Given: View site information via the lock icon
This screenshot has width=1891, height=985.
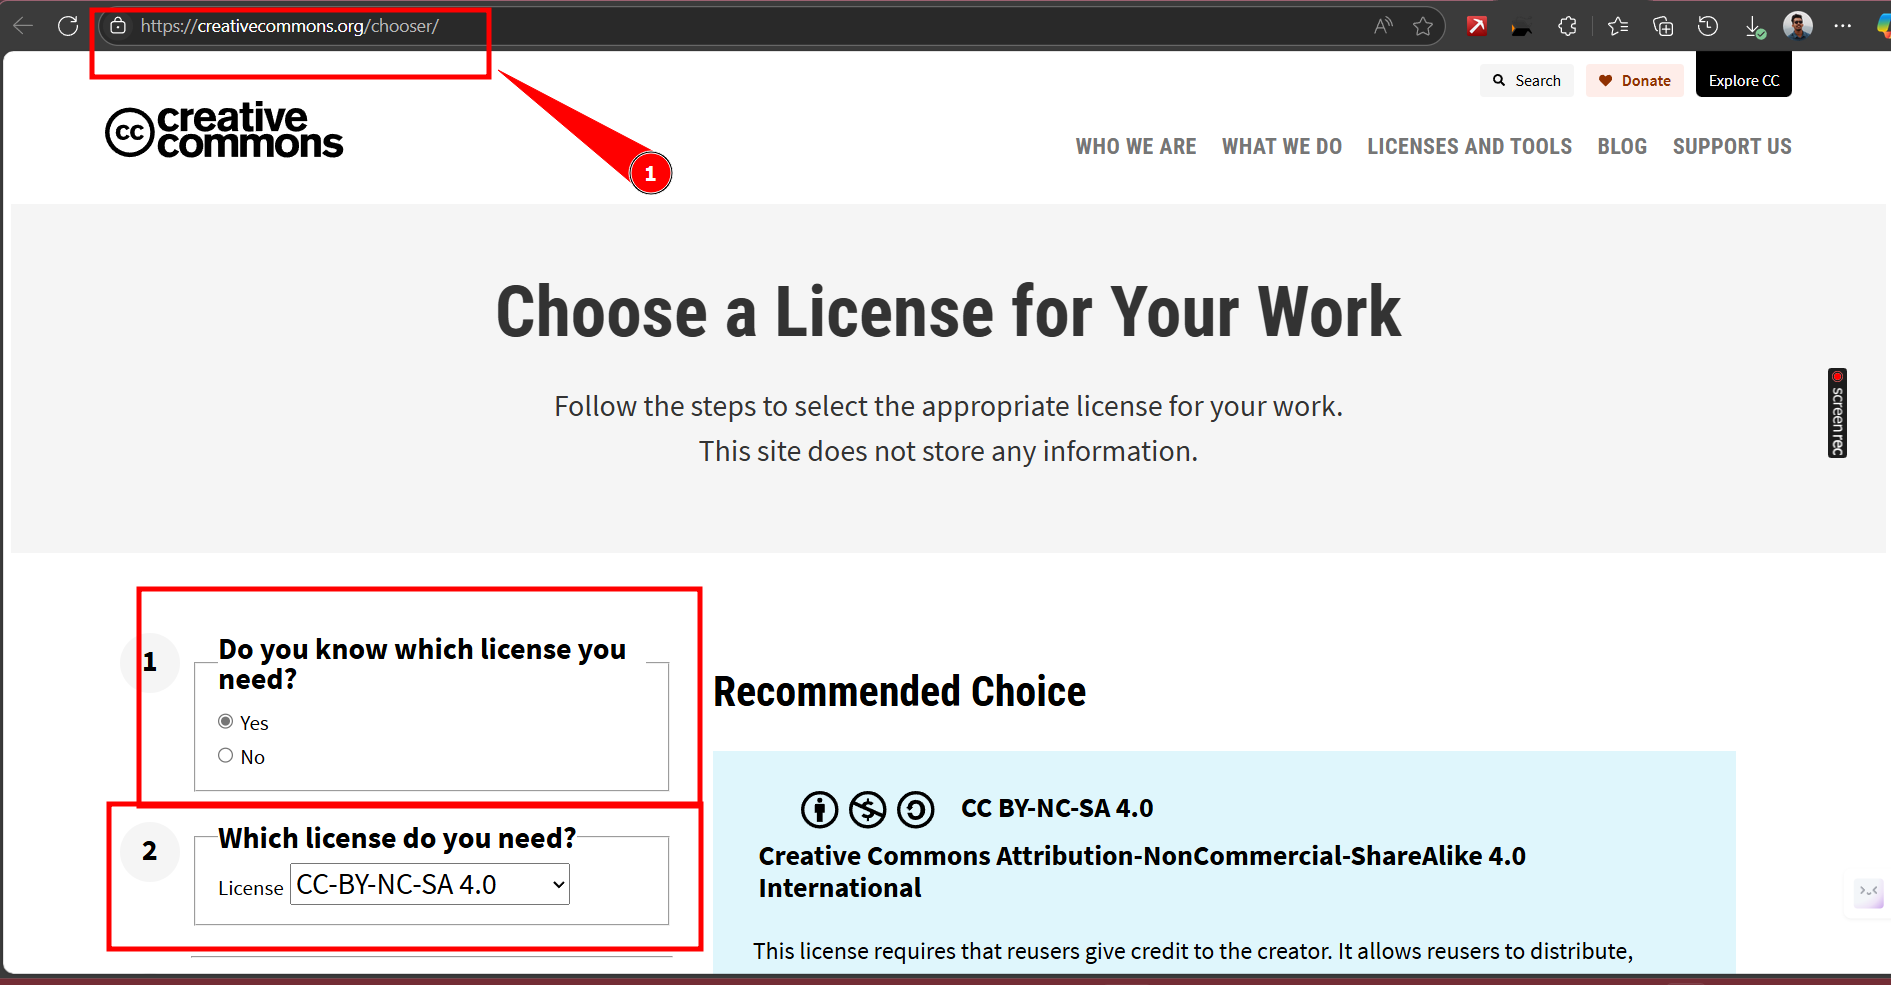Looking at the screenshot, I should pyautogui.click(x=118, y=26).
